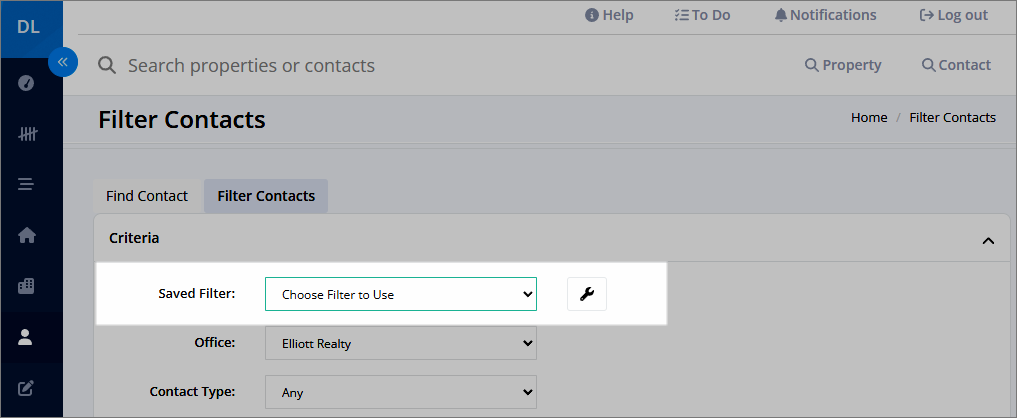Open the person contacts icon in sidebar
Image resolution: width=1017 pixels, height=418 pixels.
click(x=26, y=336)
